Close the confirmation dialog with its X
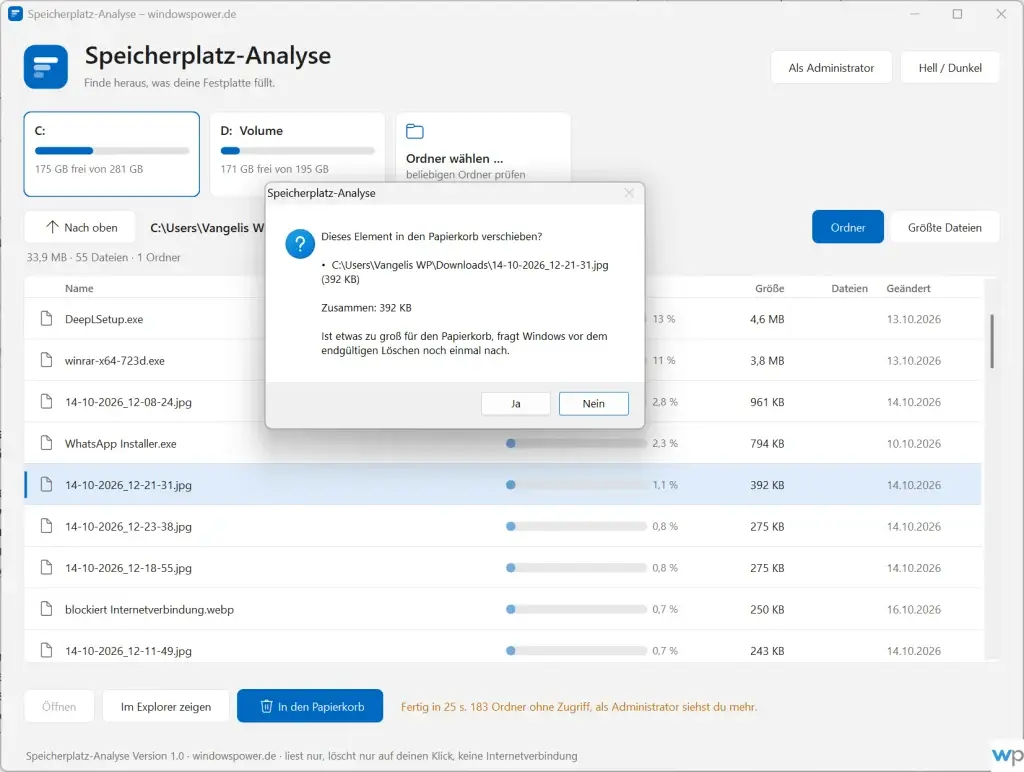 click(629, 193)
